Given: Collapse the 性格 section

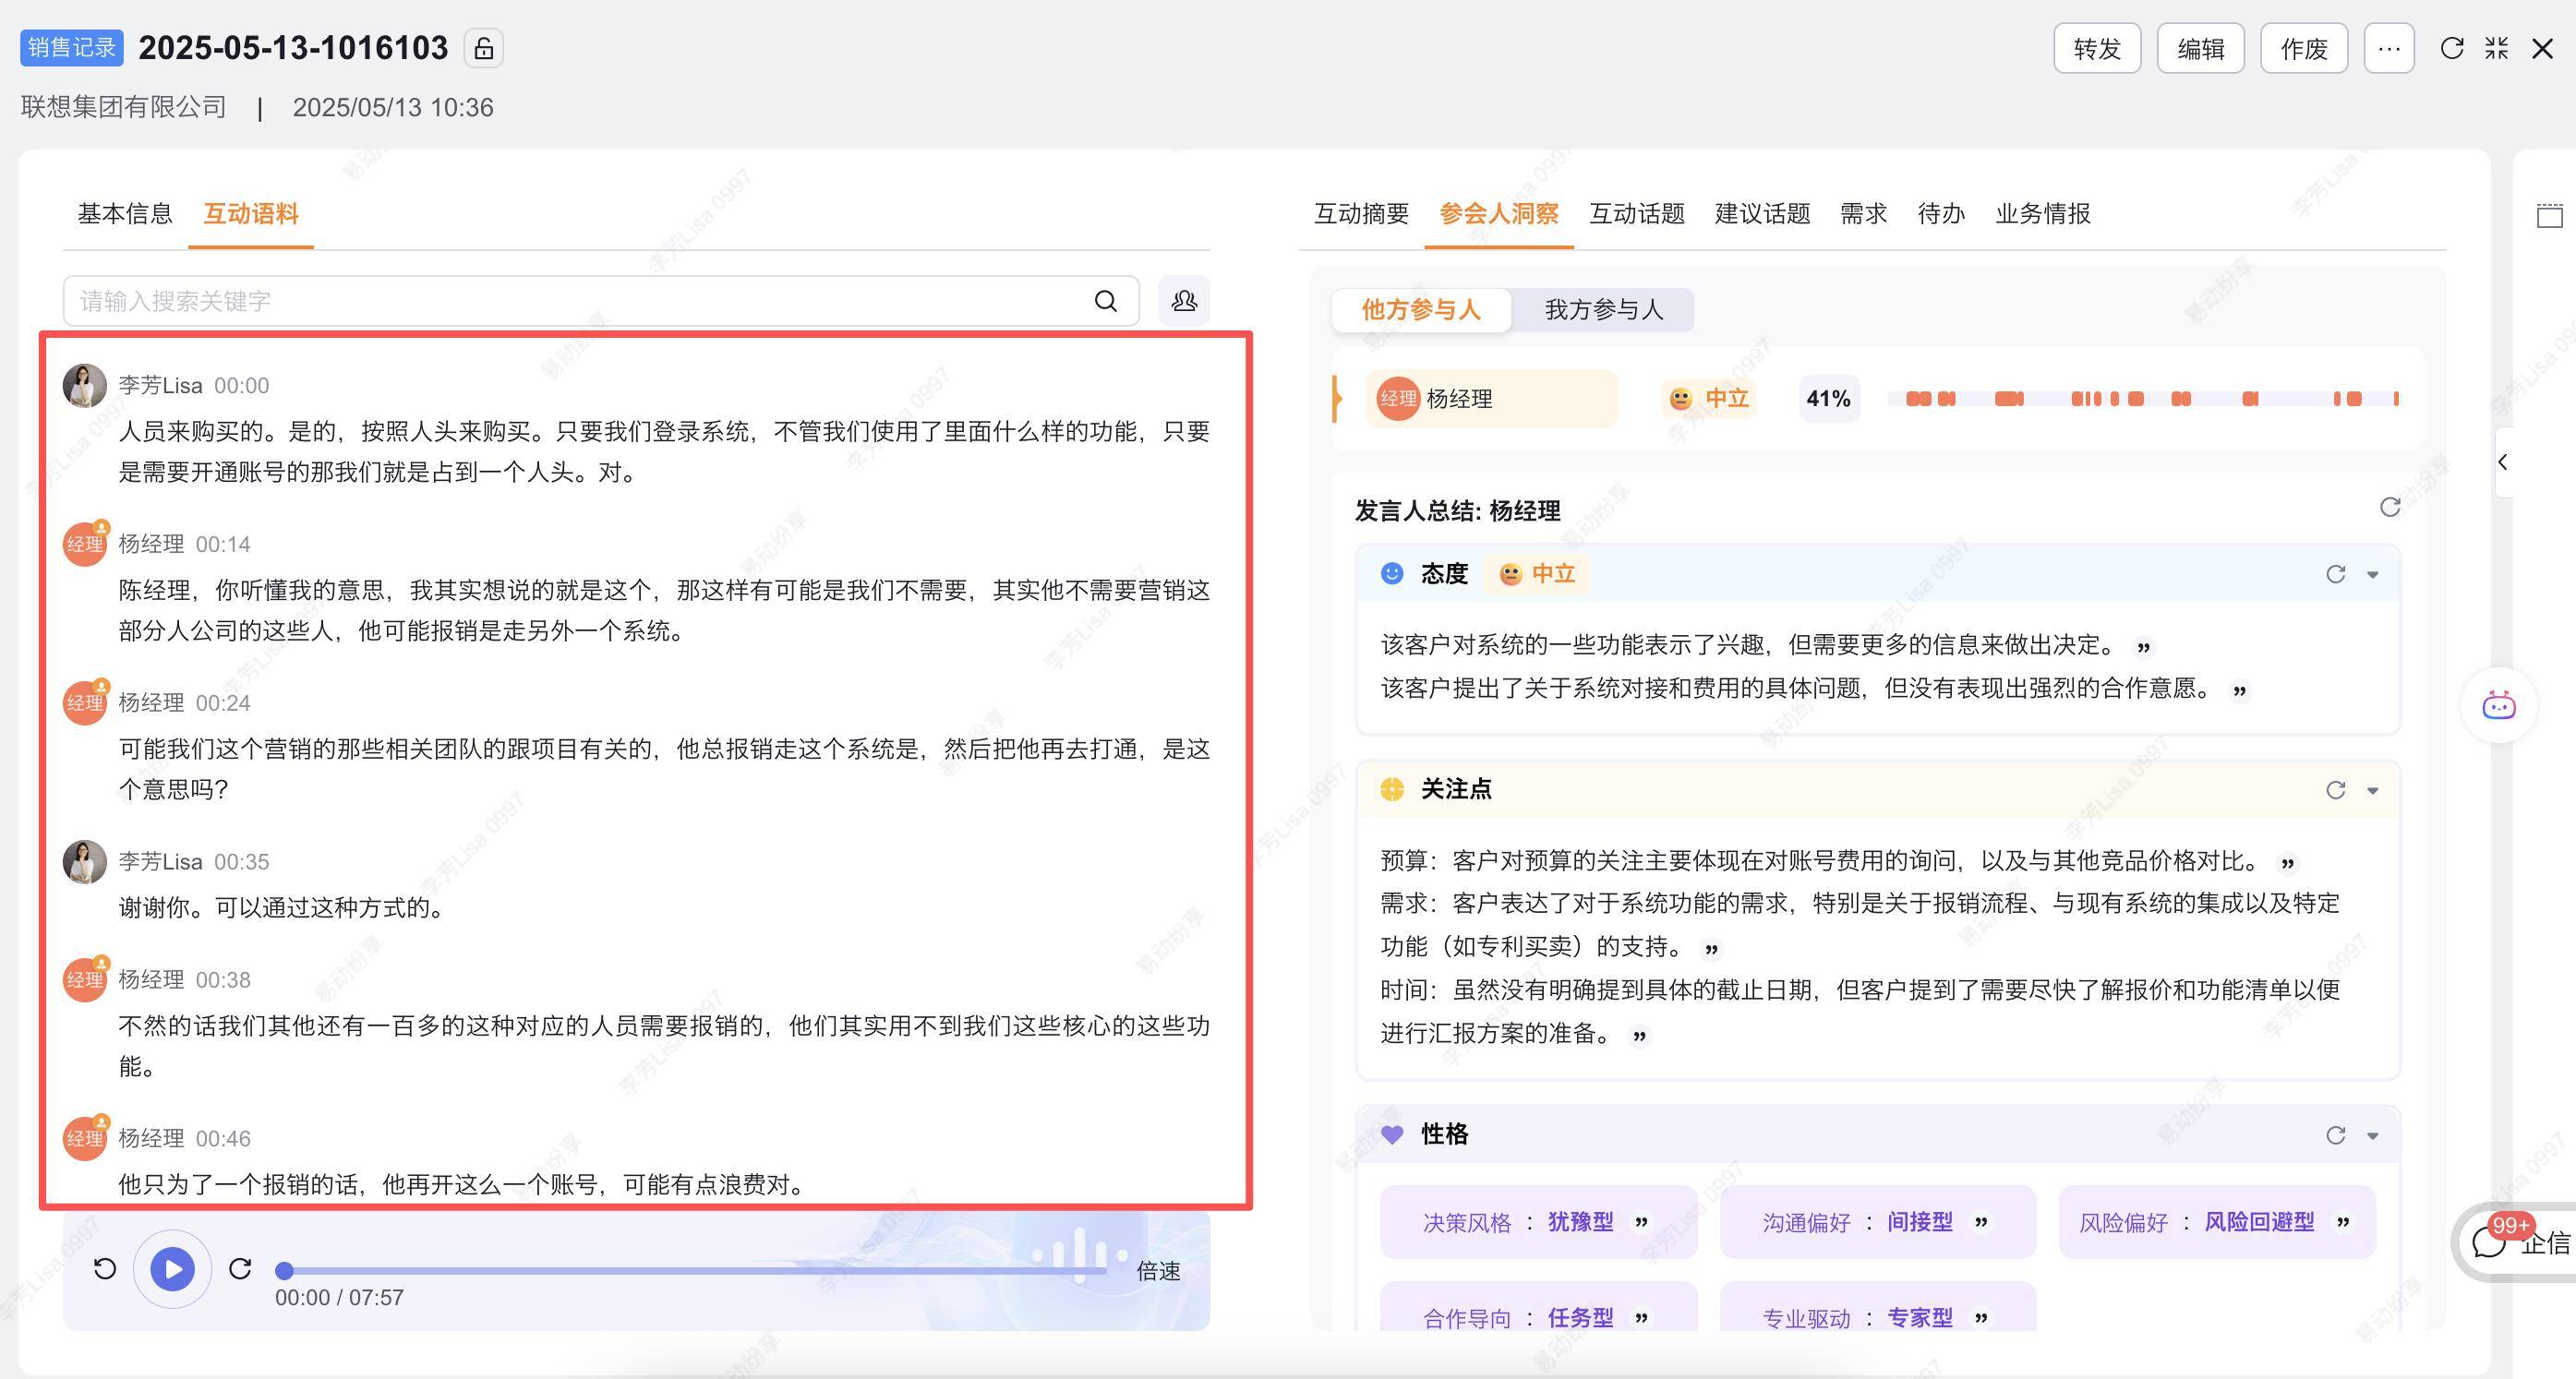Looking at the screenshot, I should pyautogui.click(x=2372, y=1136).
